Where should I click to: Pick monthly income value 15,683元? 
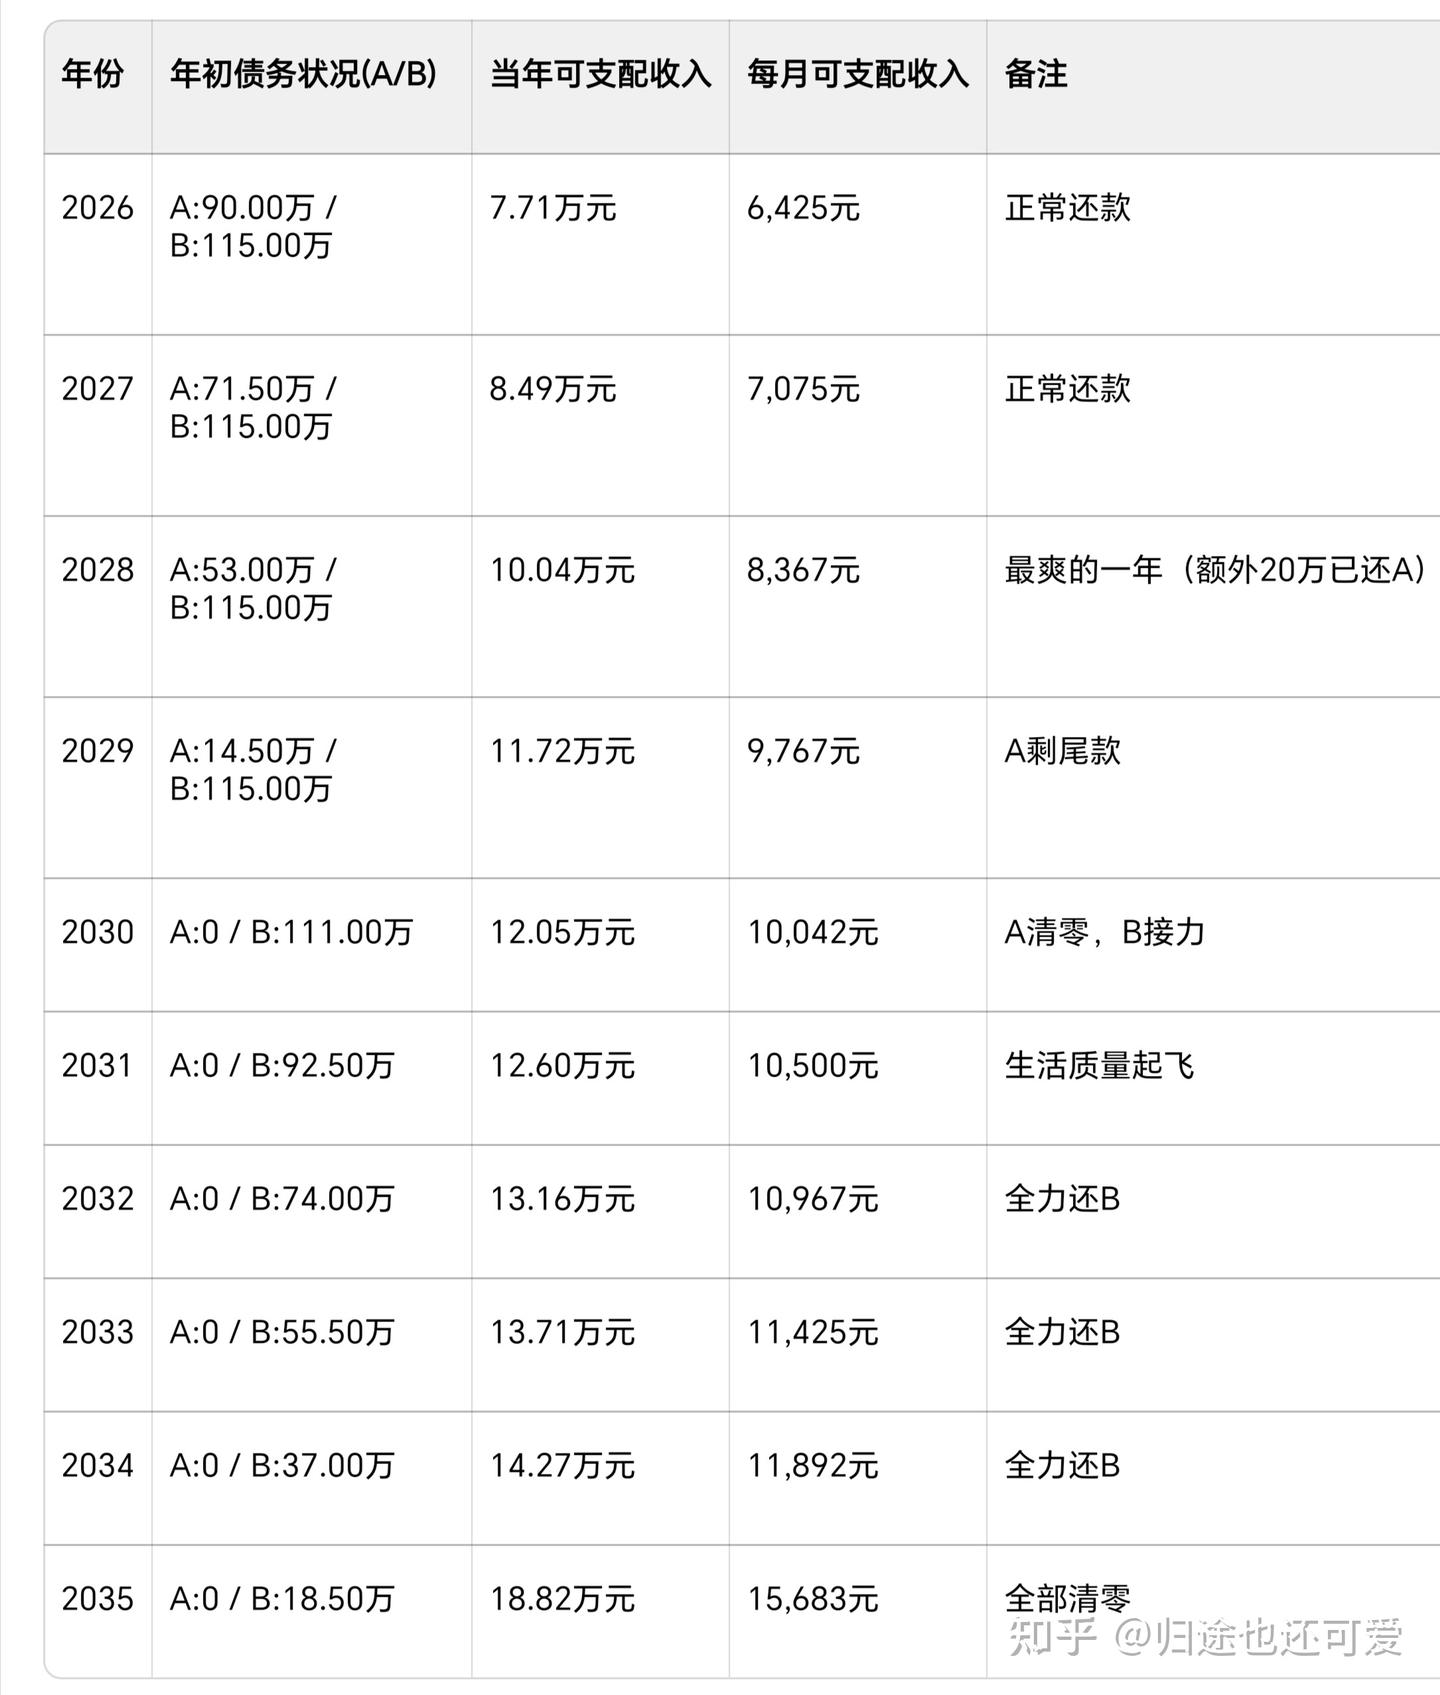[813, 1598]
